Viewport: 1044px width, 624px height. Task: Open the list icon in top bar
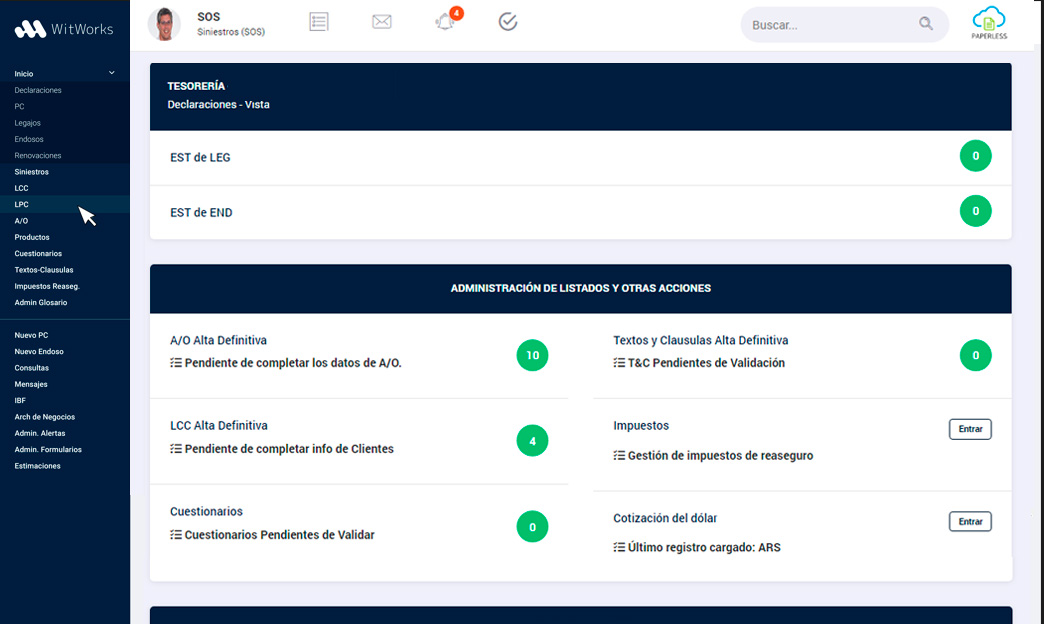pos(319,22)
